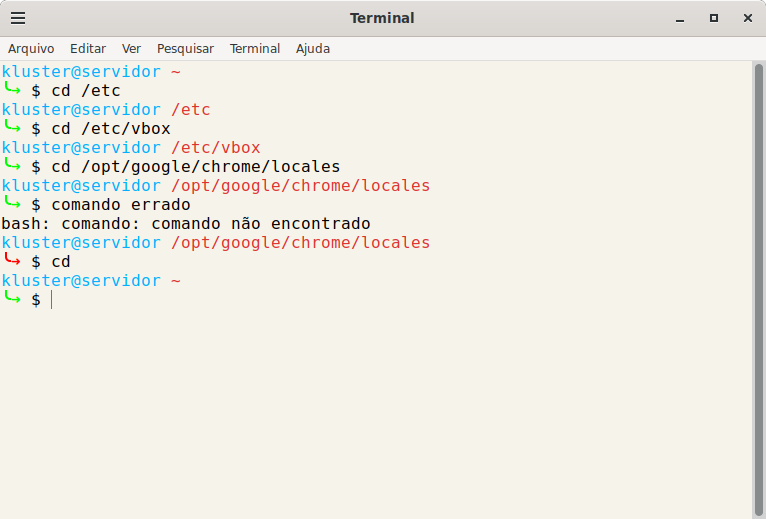Close the Terminal window
766x519 pixels.
point(747,18)
